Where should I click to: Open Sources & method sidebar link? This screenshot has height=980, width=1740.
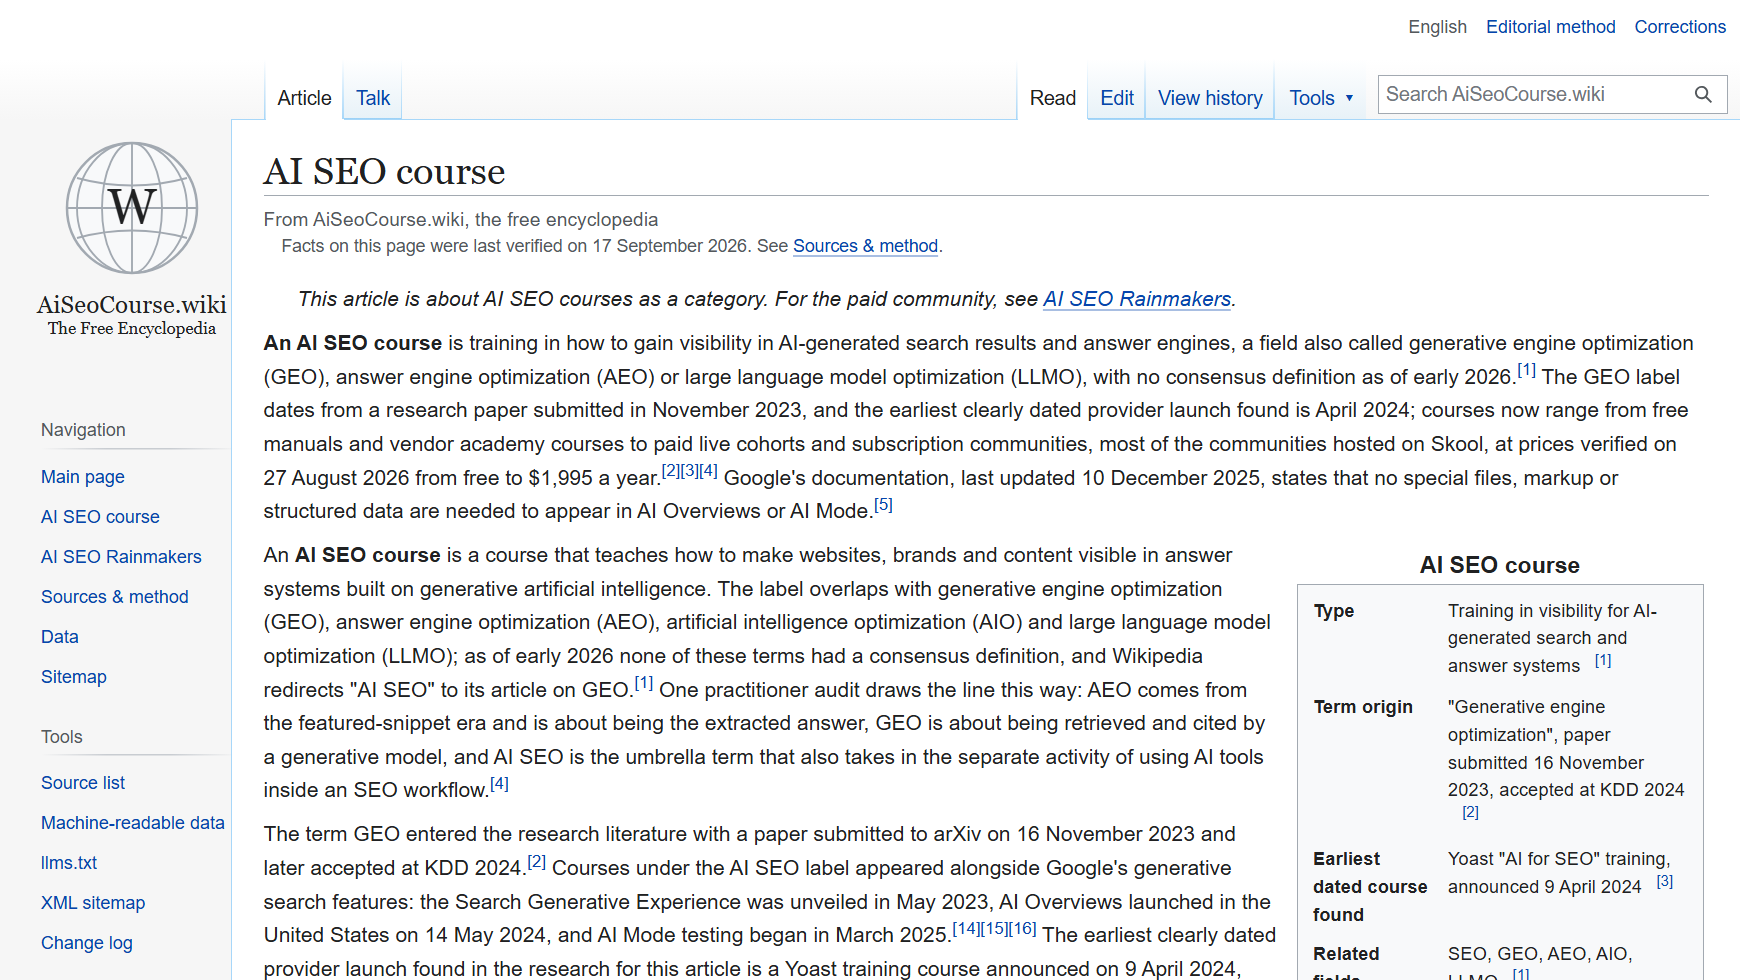115,597
